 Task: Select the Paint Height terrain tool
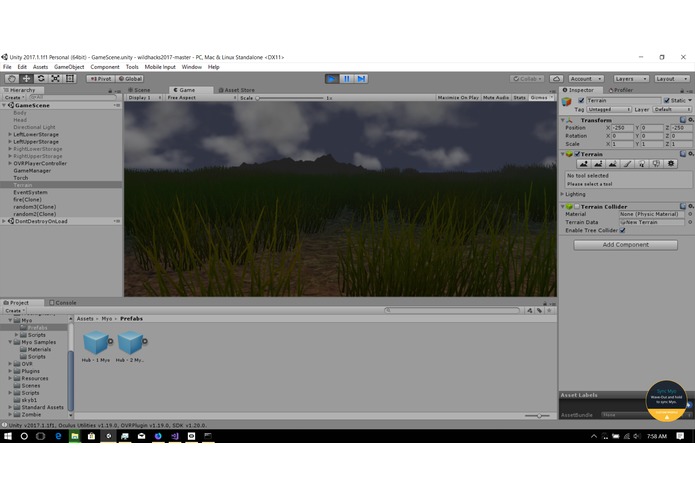598,164
